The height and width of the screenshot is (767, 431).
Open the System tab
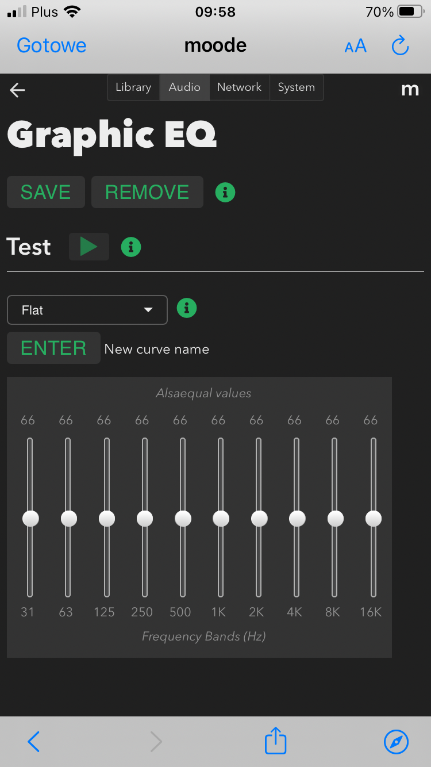click(x=296, y=88)
